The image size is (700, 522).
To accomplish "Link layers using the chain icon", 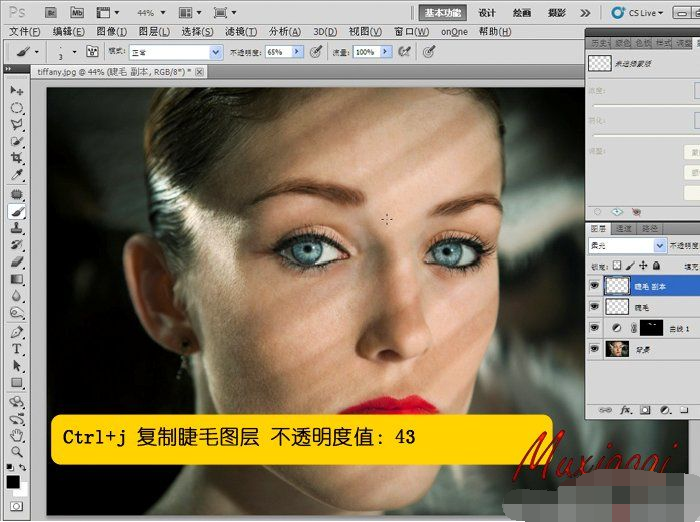I will [605, 410].
